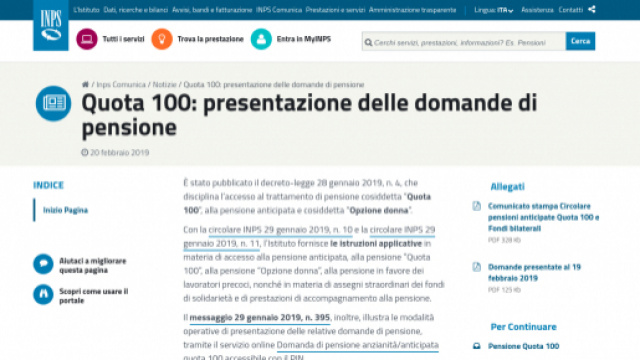The width and height of the screenshot is (640, 360).
Task: Open Prestazioni e servizi menu
Action: pyautogui.click(x=335, y=10)
